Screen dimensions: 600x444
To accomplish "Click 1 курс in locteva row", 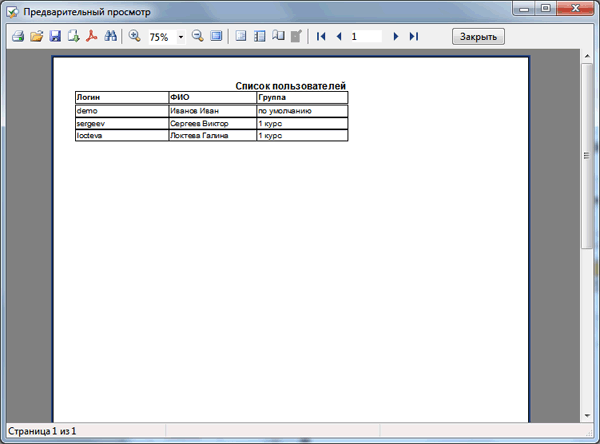I will 302,135.
